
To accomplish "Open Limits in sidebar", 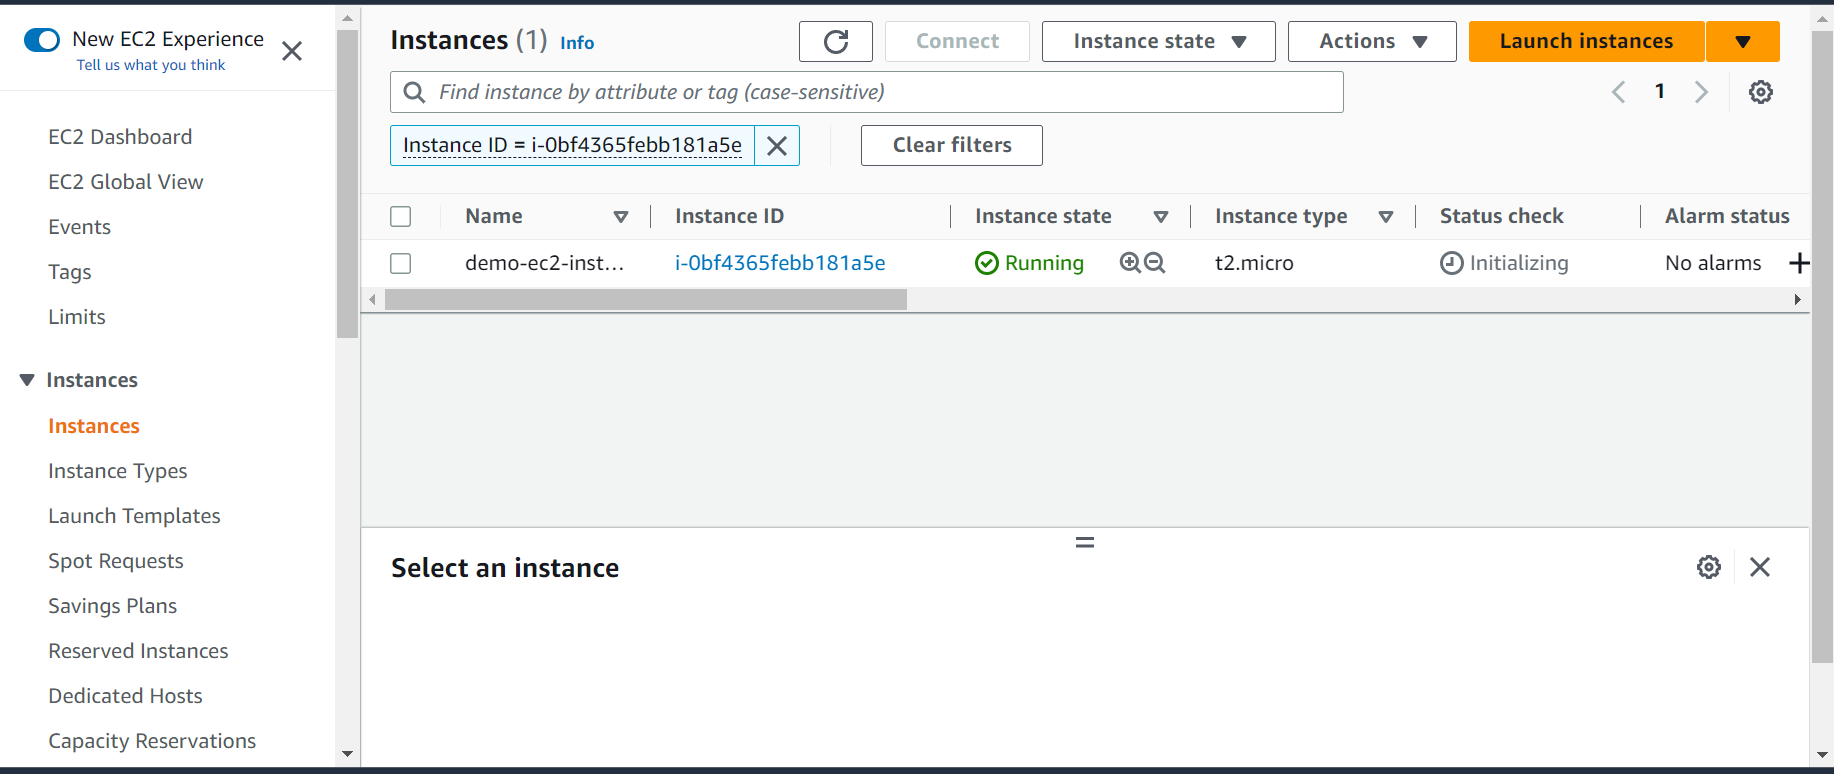I will (77, 317).
